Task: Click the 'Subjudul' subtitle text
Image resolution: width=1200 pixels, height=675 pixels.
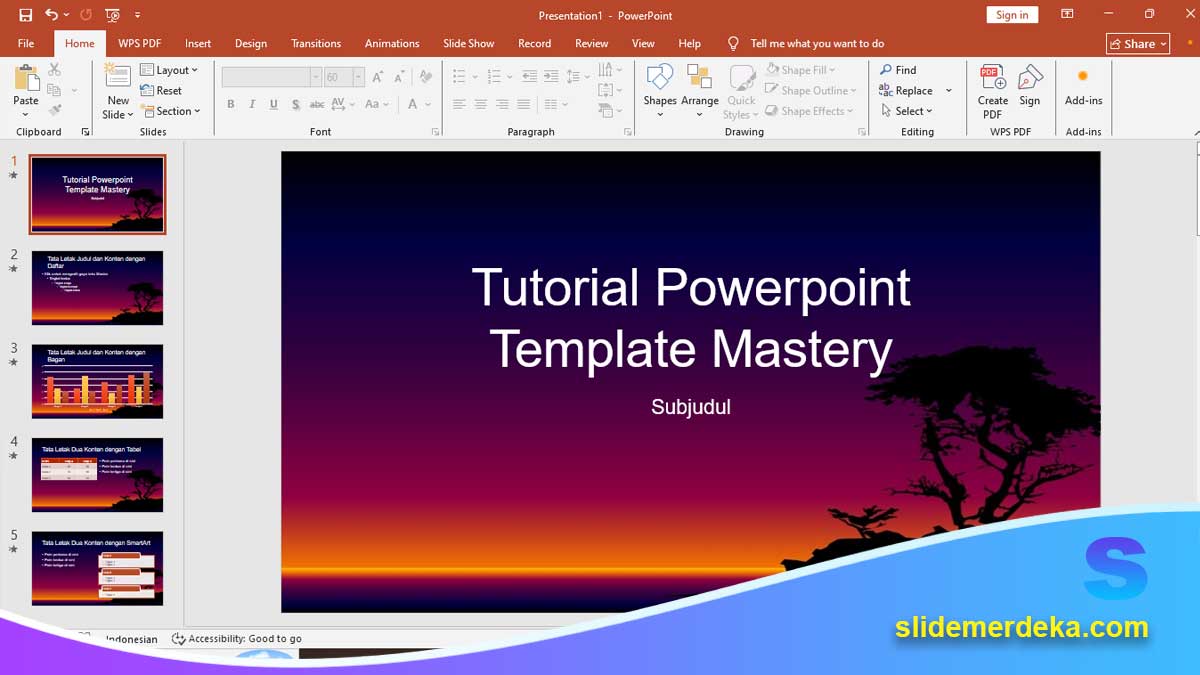Action: 691,407
